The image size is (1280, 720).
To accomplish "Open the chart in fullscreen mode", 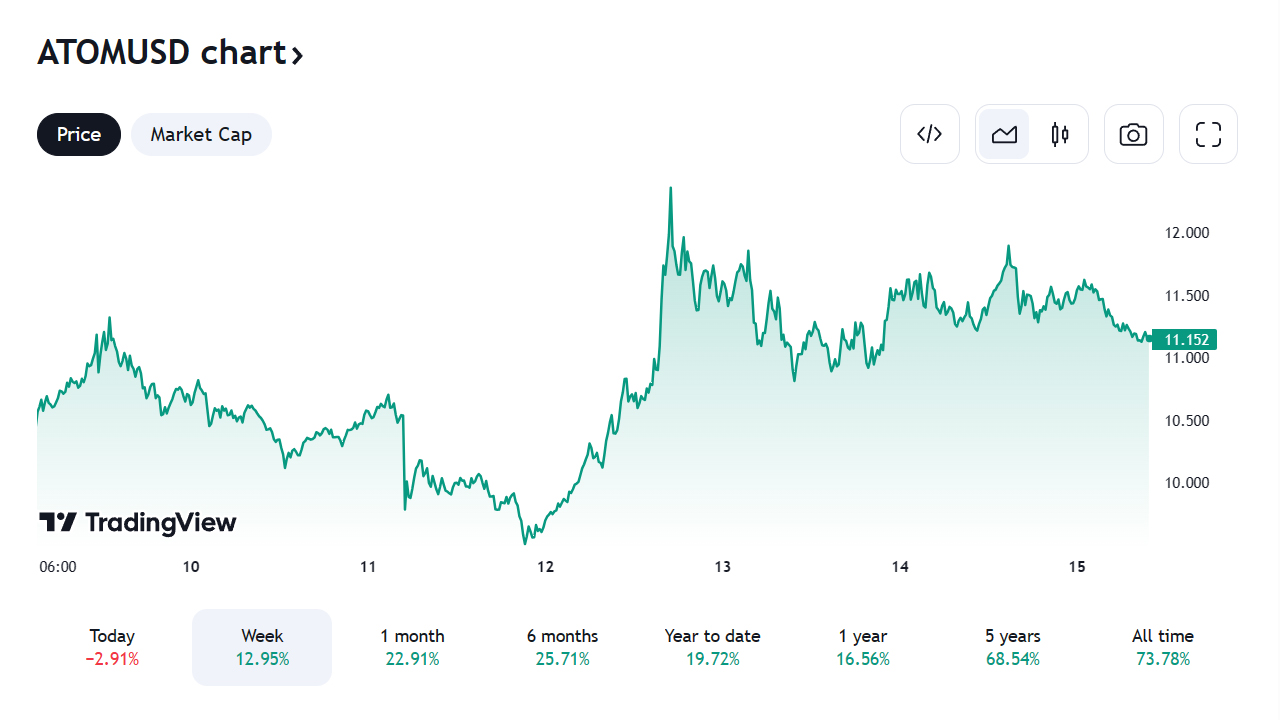I will 1209,134.
